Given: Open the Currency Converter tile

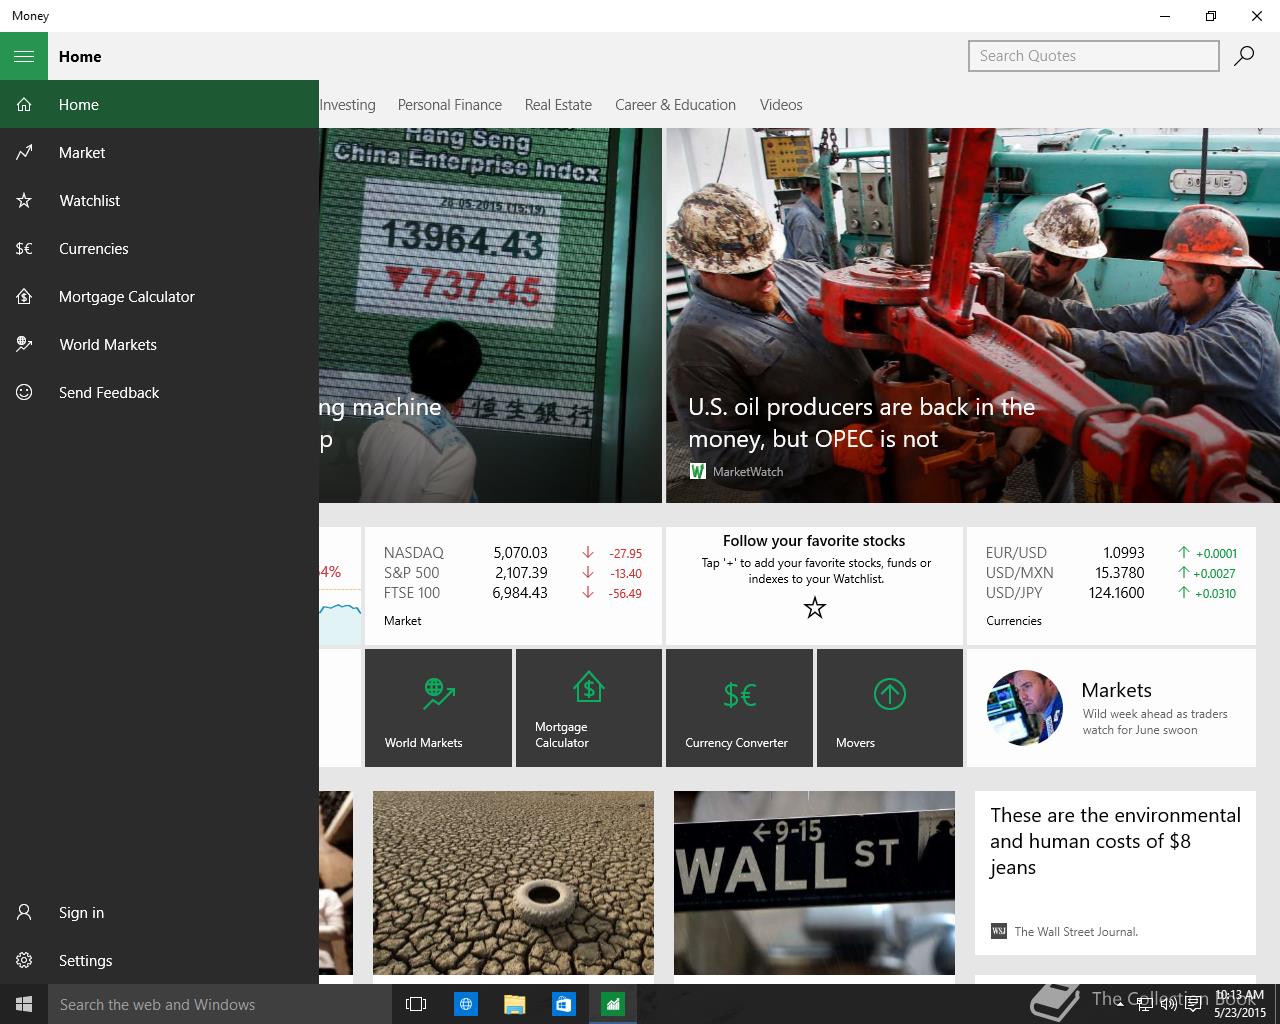Looking at the screenshot, I should (739, 708).
